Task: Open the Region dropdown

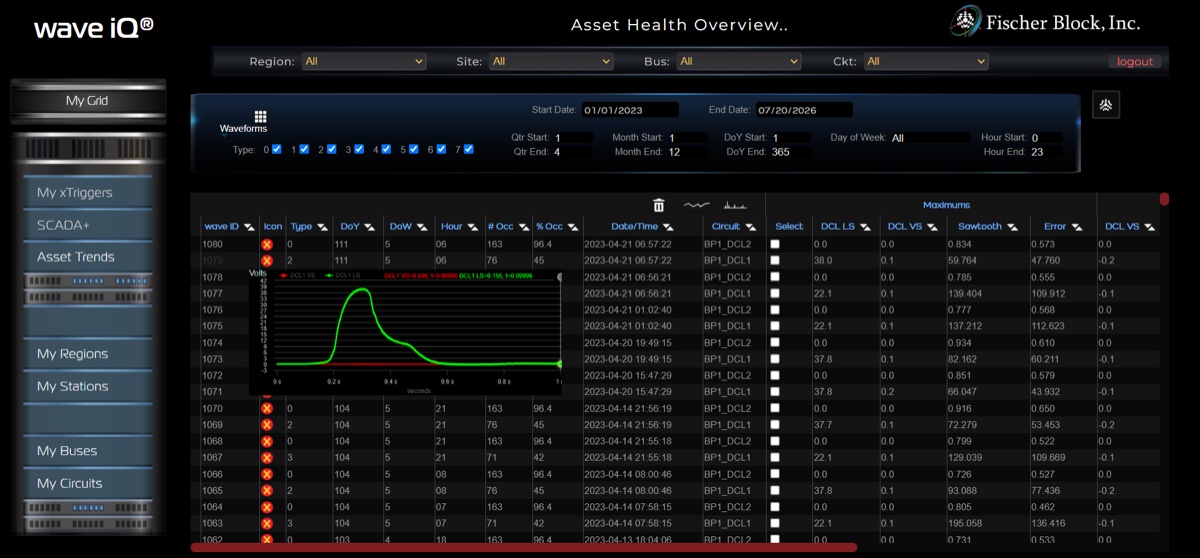Action: click(x=364, y=62)
